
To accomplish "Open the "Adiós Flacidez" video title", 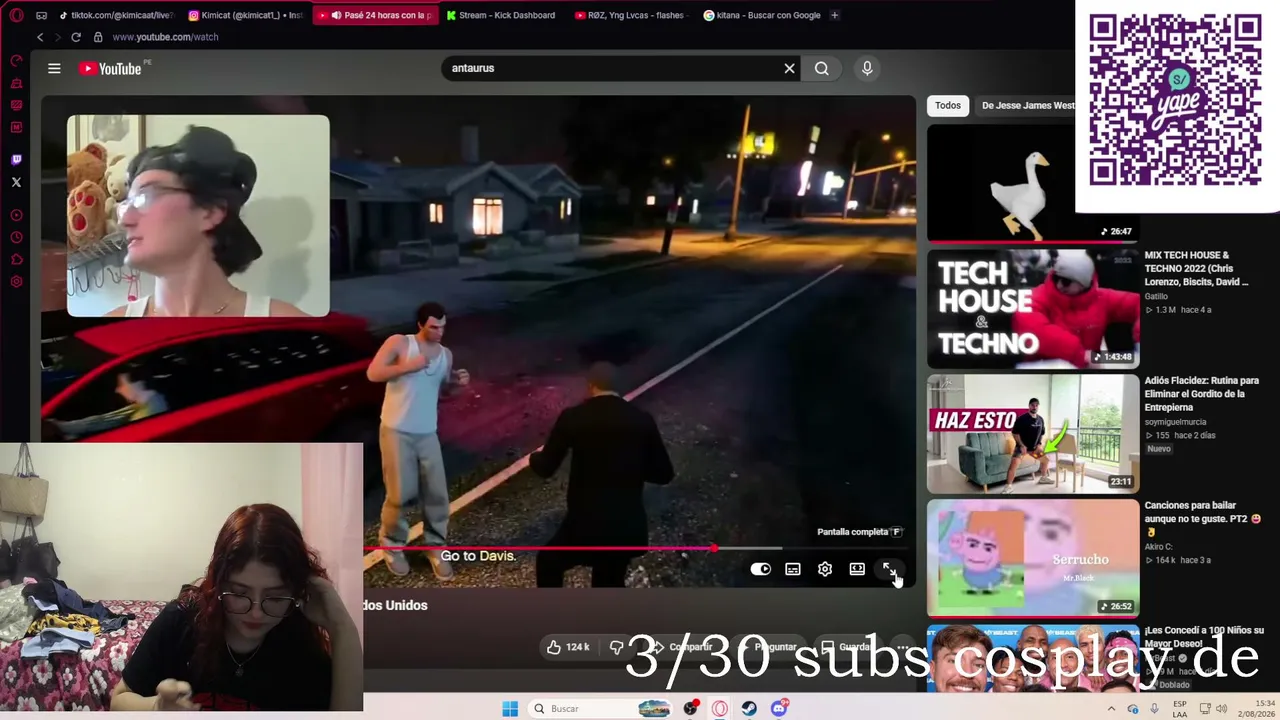I will [1202, 394].
